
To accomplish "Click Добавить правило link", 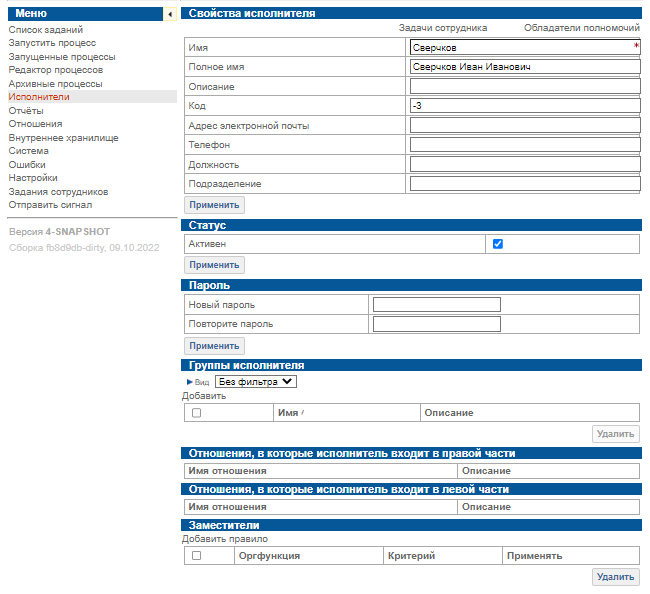I will (218, 539).
